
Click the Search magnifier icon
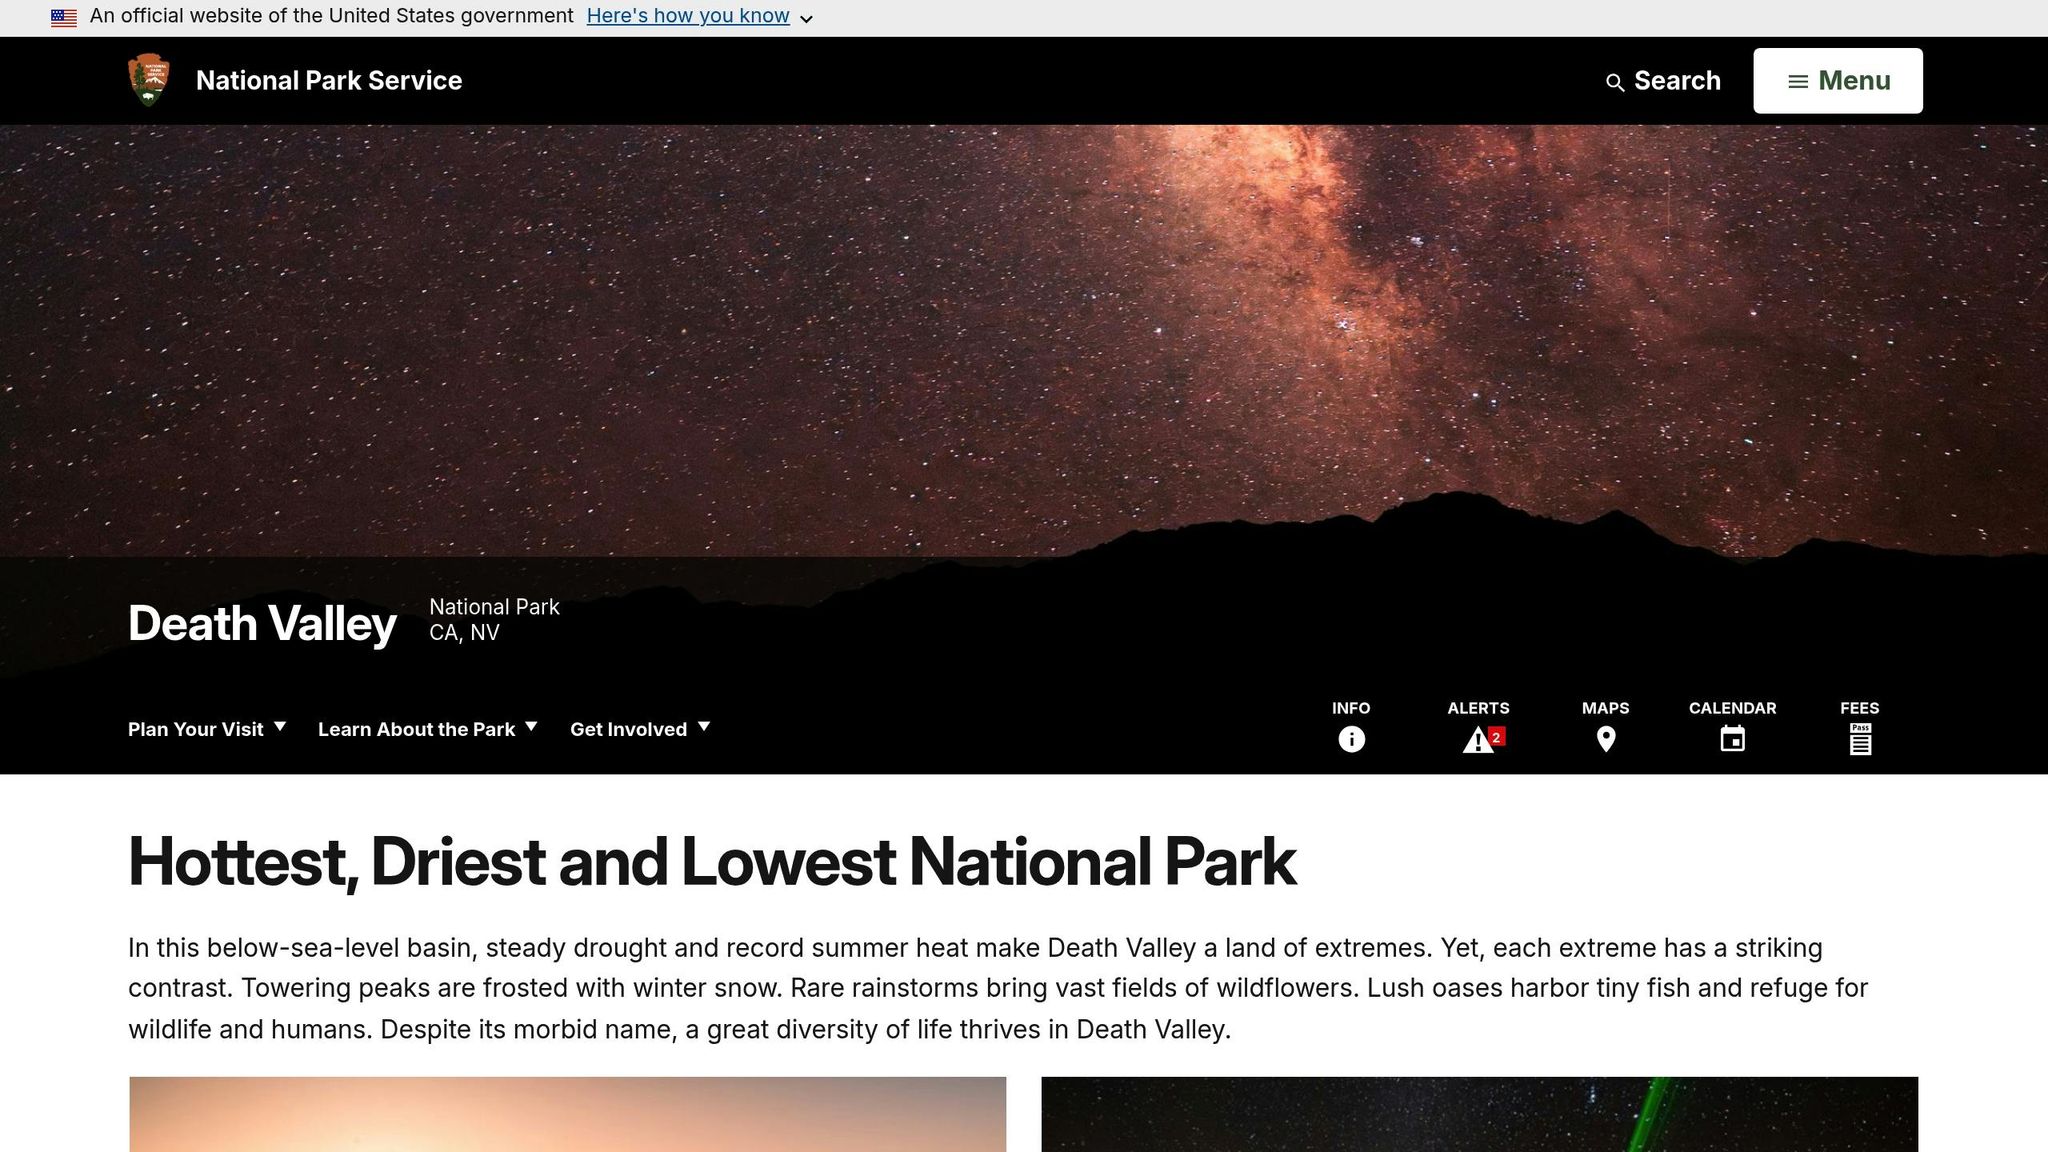click(x=1615, y=83)
